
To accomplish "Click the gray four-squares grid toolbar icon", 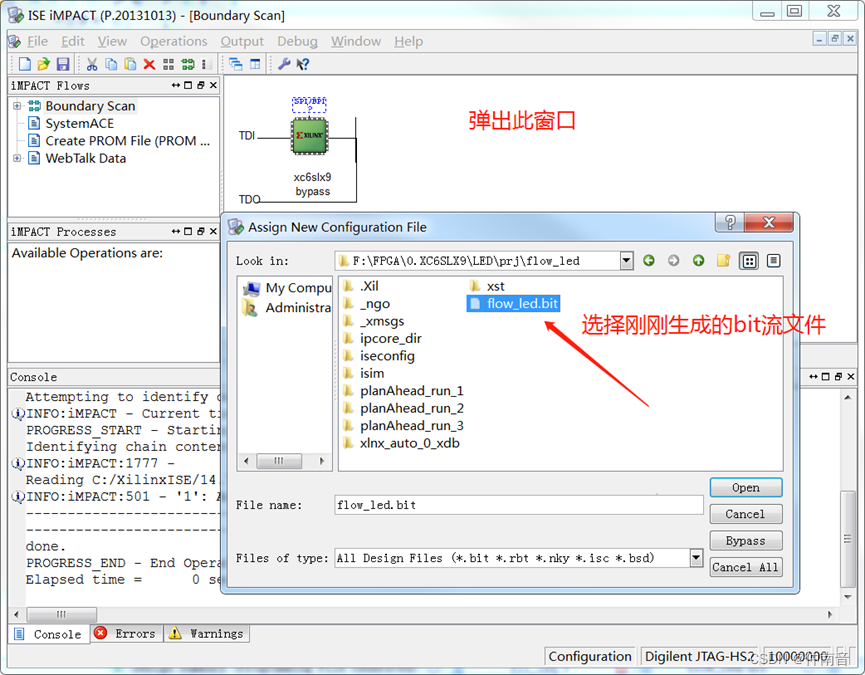I will click(x=169, y=64).
